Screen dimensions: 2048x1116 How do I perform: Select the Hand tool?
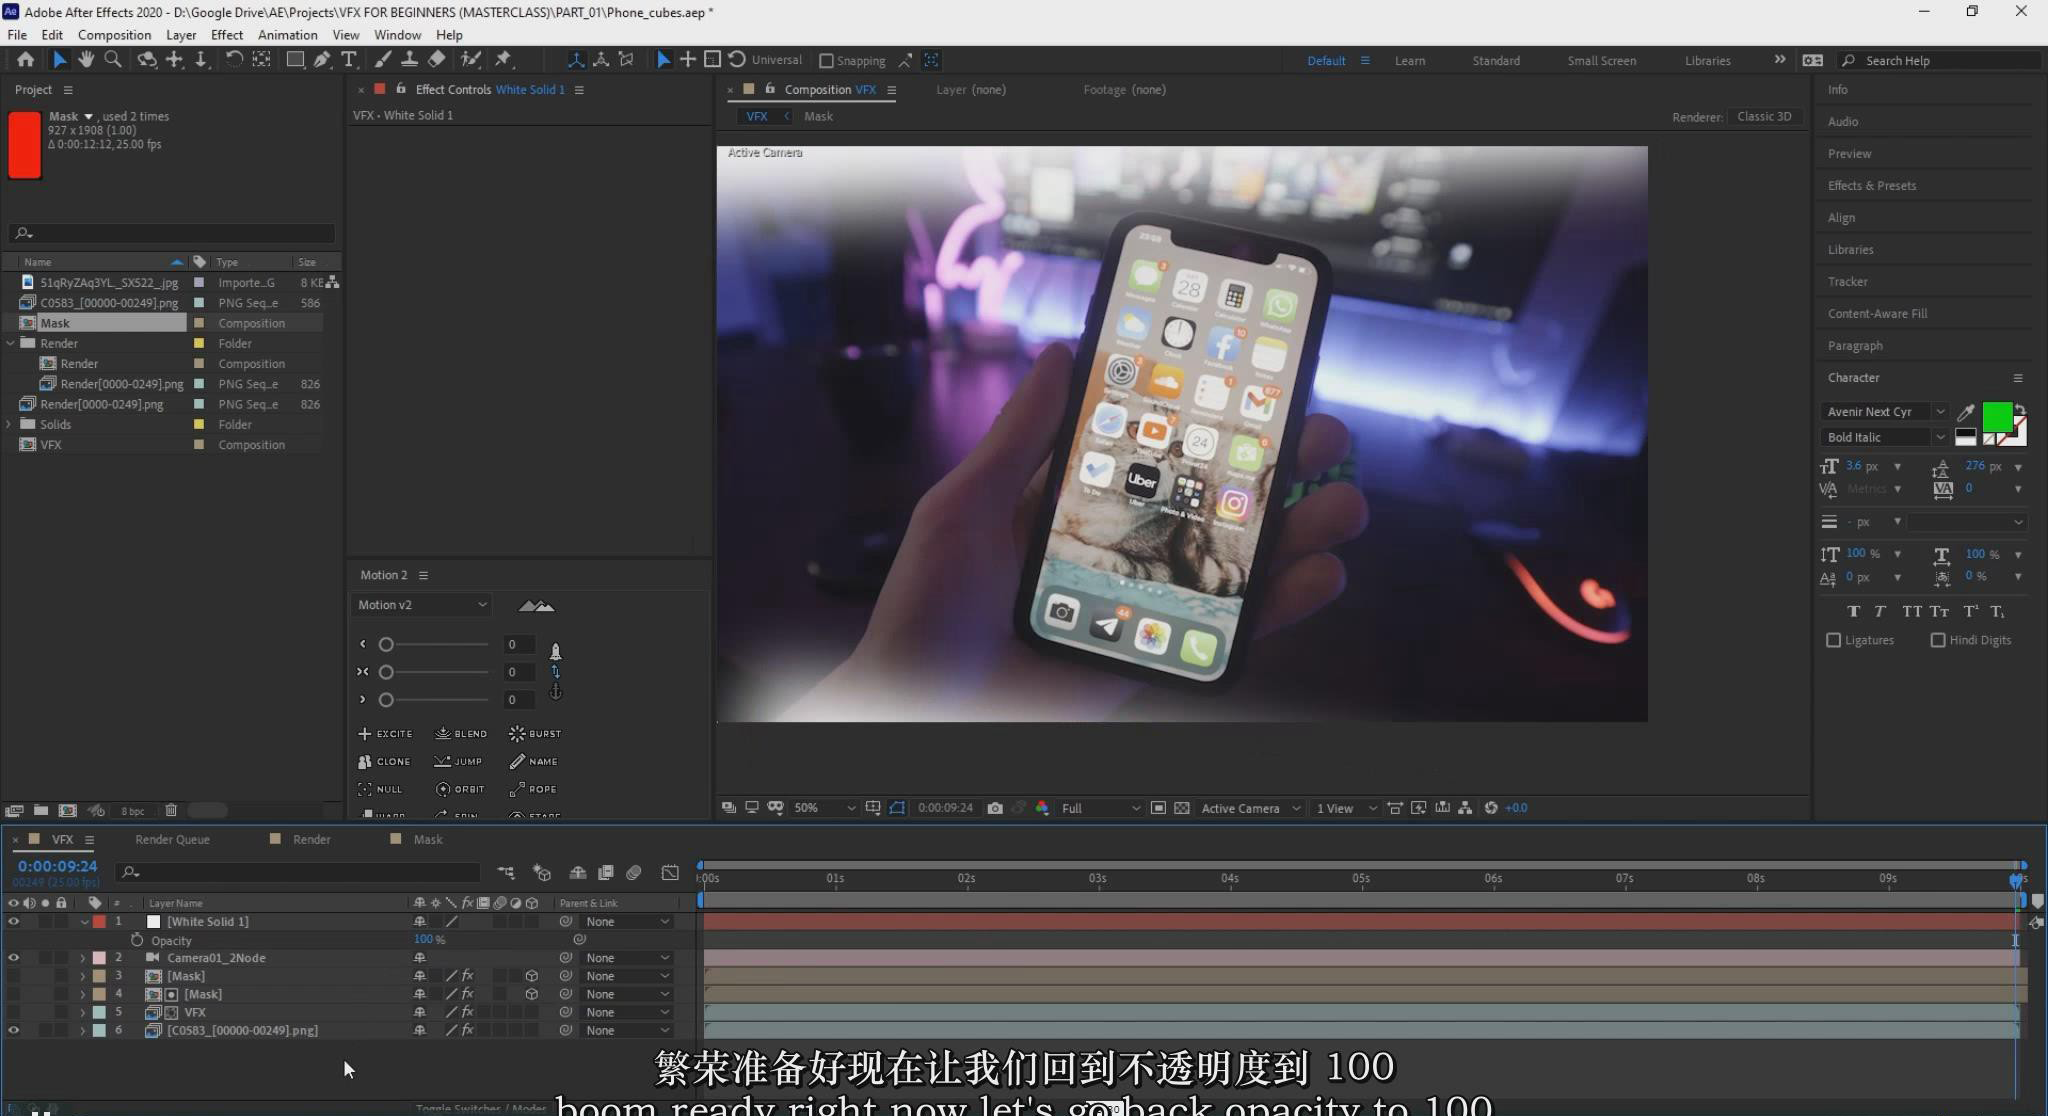86,60
